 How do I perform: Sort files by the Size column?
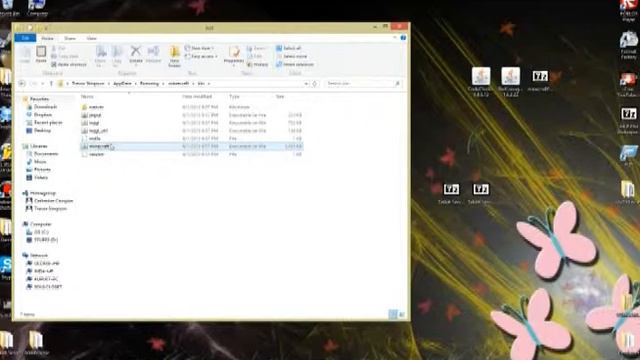point(280,97)
